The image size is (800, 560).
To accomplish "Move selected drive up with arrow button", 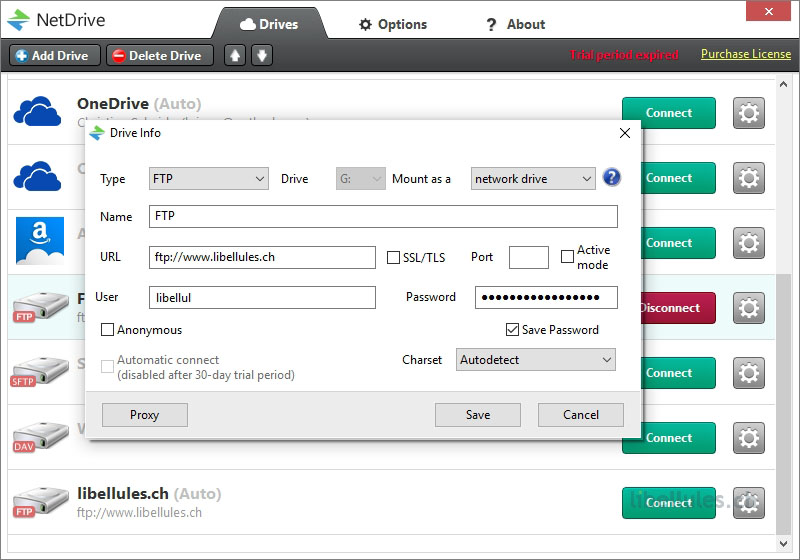I will (235, 55).
